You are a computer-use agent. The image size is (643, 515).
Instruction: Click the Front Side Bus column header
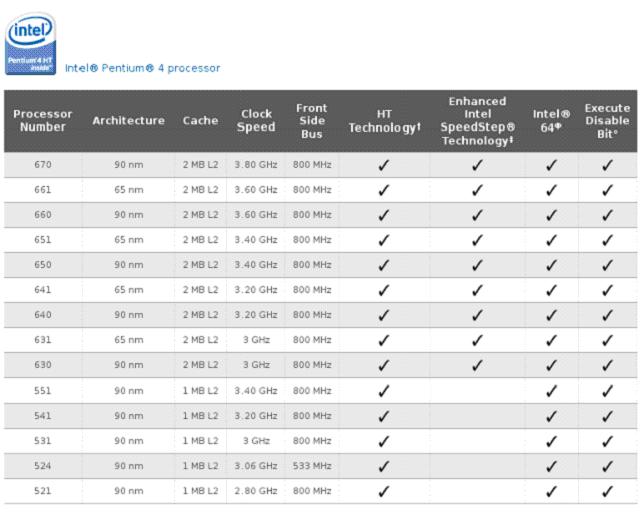pyautogui.click(x=311, y=121)
